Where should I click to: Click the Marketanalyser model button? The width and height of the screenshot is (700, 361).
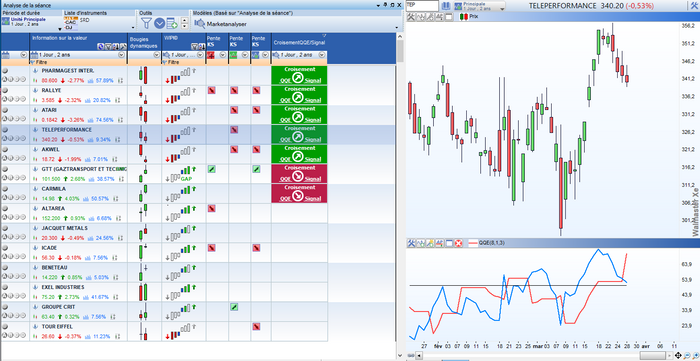pos(221,24)
